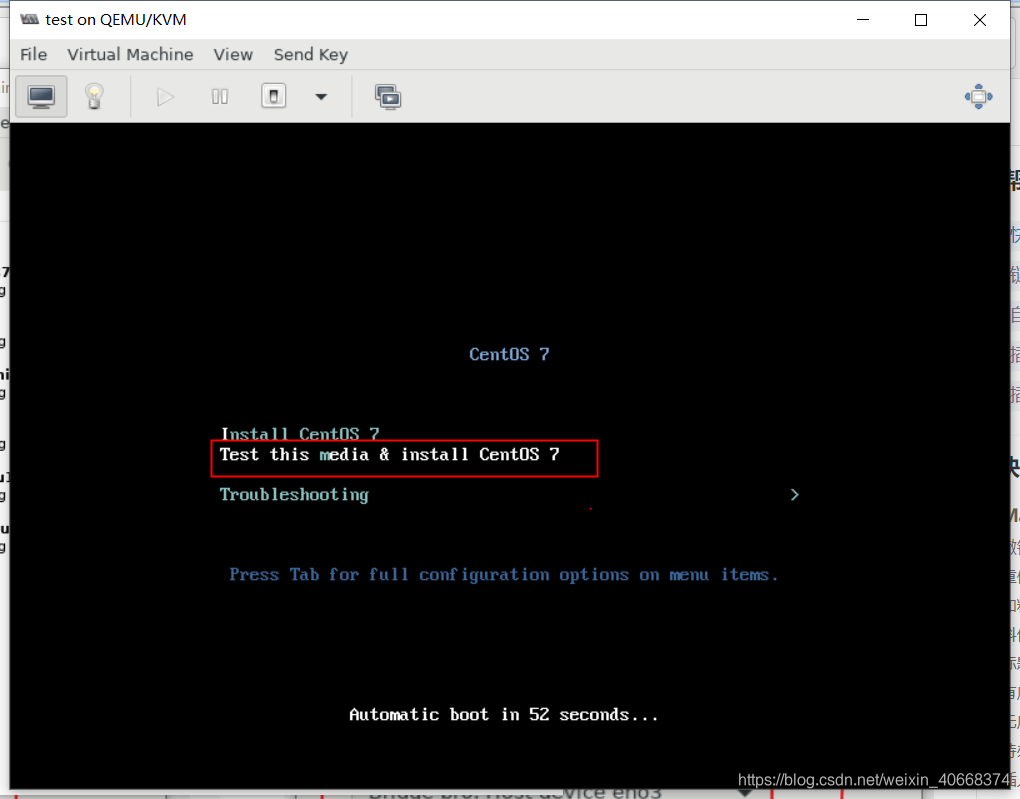The height and width of the screenshot is (799, 1020).
Task: Expand the Troubleshooting submenu arrow
Action: tap(794, 494)
